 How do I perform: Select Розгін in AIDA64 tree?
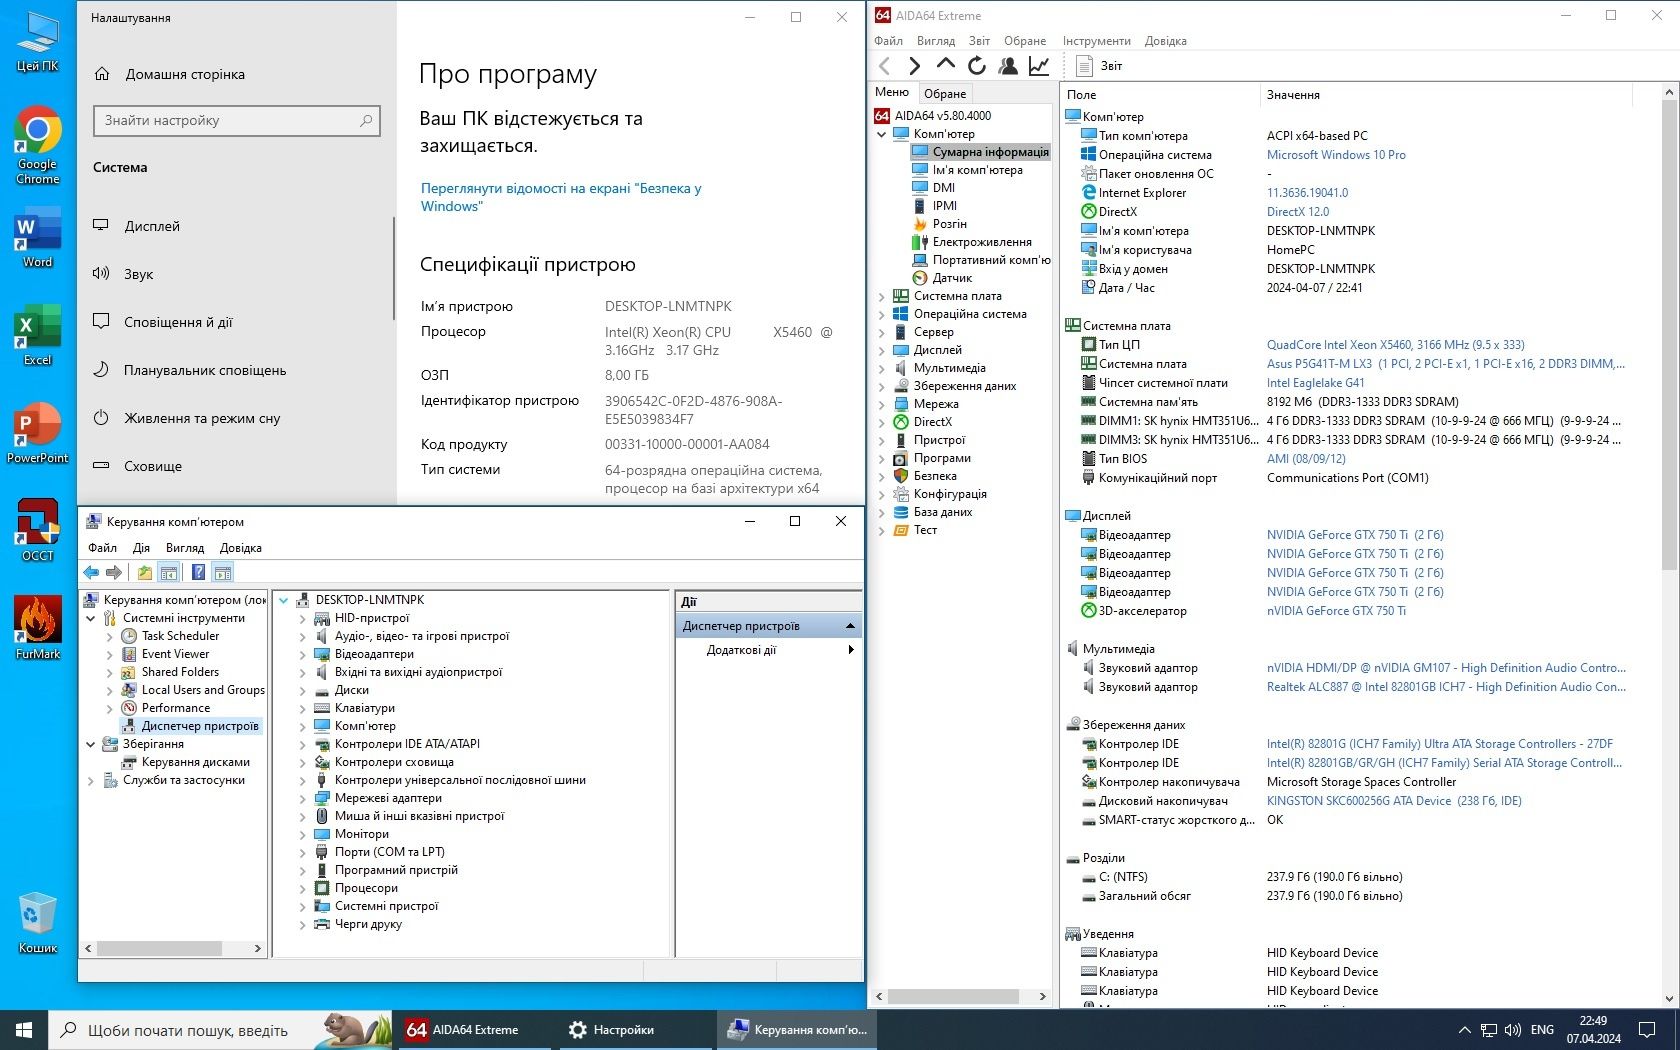pyautogui.click(x=949, y=224)
